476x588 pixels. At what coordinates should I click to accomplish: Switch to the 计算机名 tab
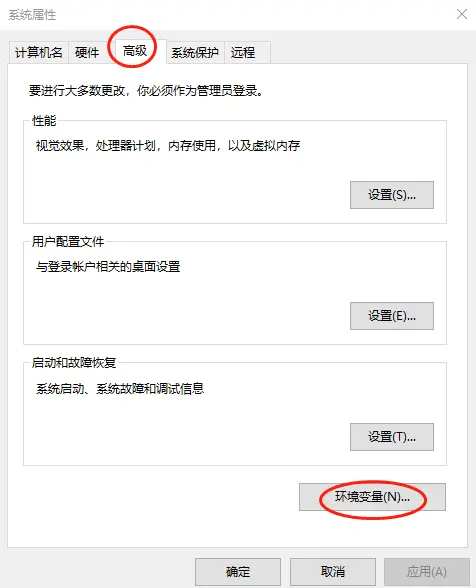coord(39,52)
